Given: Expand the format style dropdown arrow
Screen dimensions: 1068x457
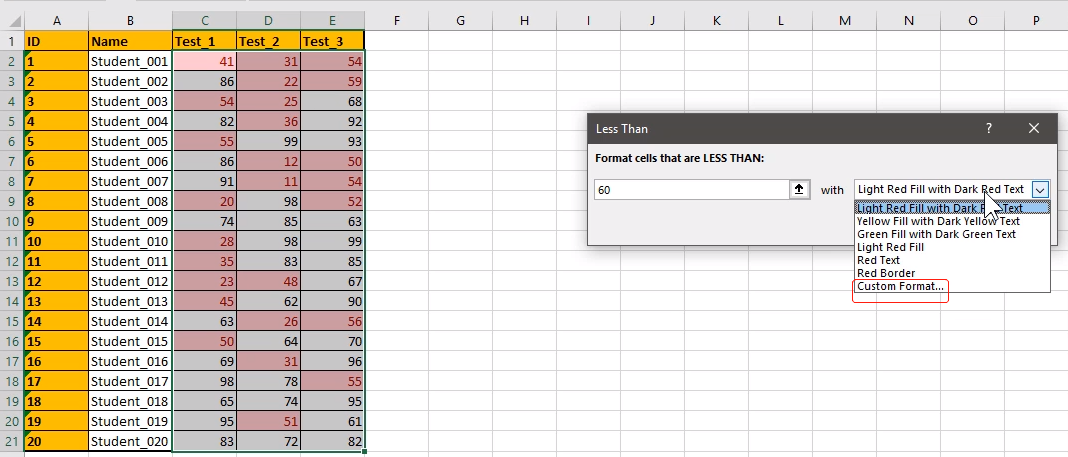Looking at the screenshot, I should pos(1040,190).
